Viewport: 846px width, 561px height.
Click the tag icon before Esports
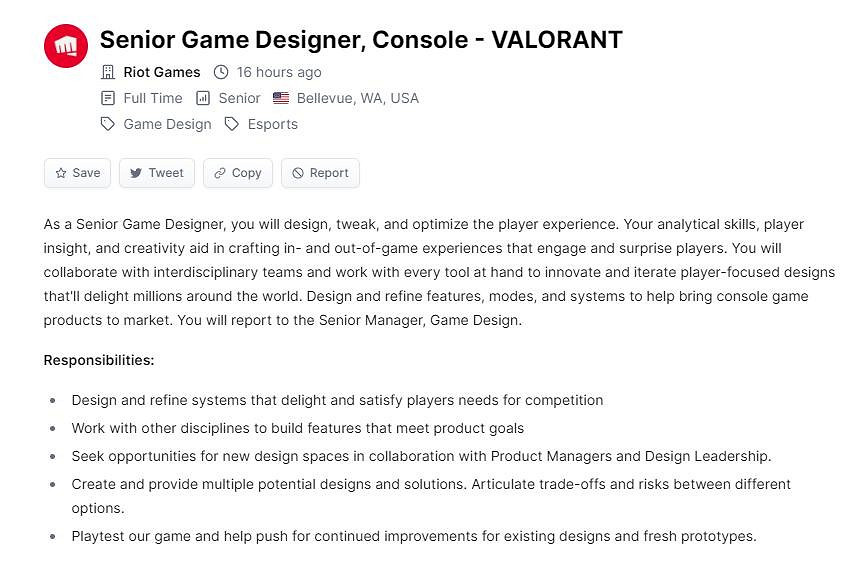[232, 124]
